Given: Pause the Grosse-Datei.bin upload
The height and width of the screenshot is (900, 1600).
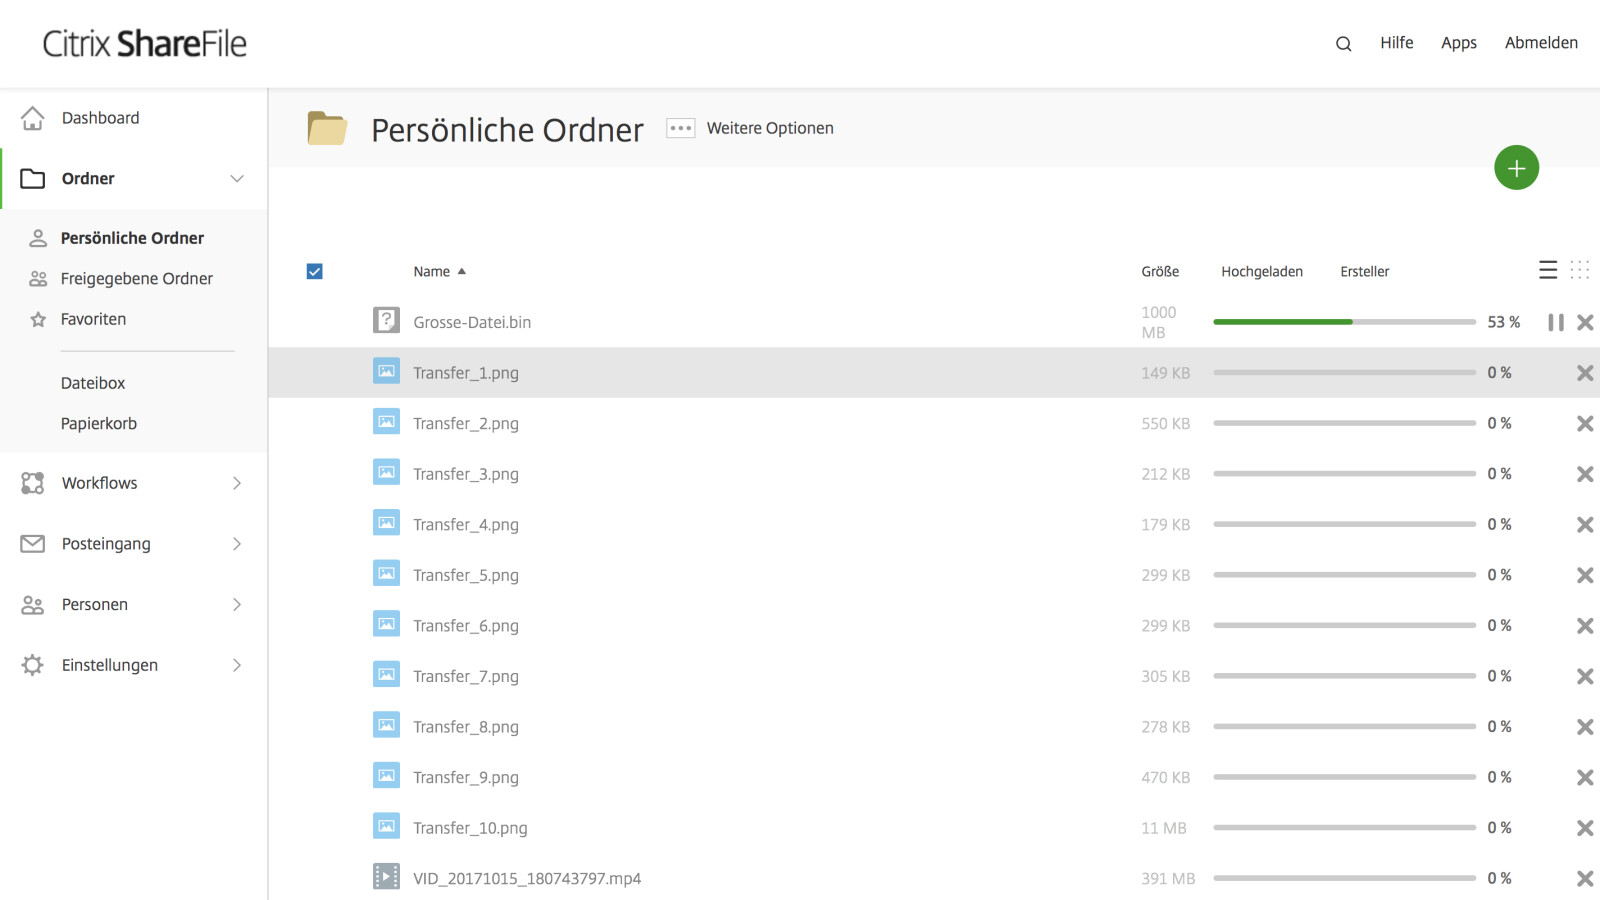Looking at the screenshot, I should [x=1556, y=322].
